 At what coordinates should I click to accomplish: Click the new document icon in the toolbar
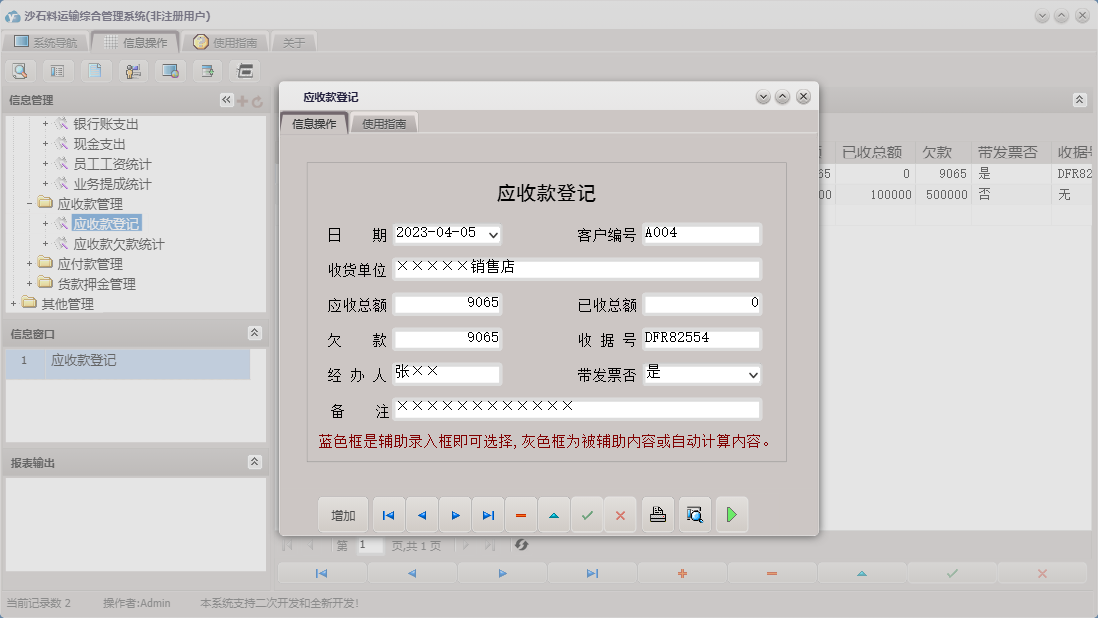tap(94, 70)
